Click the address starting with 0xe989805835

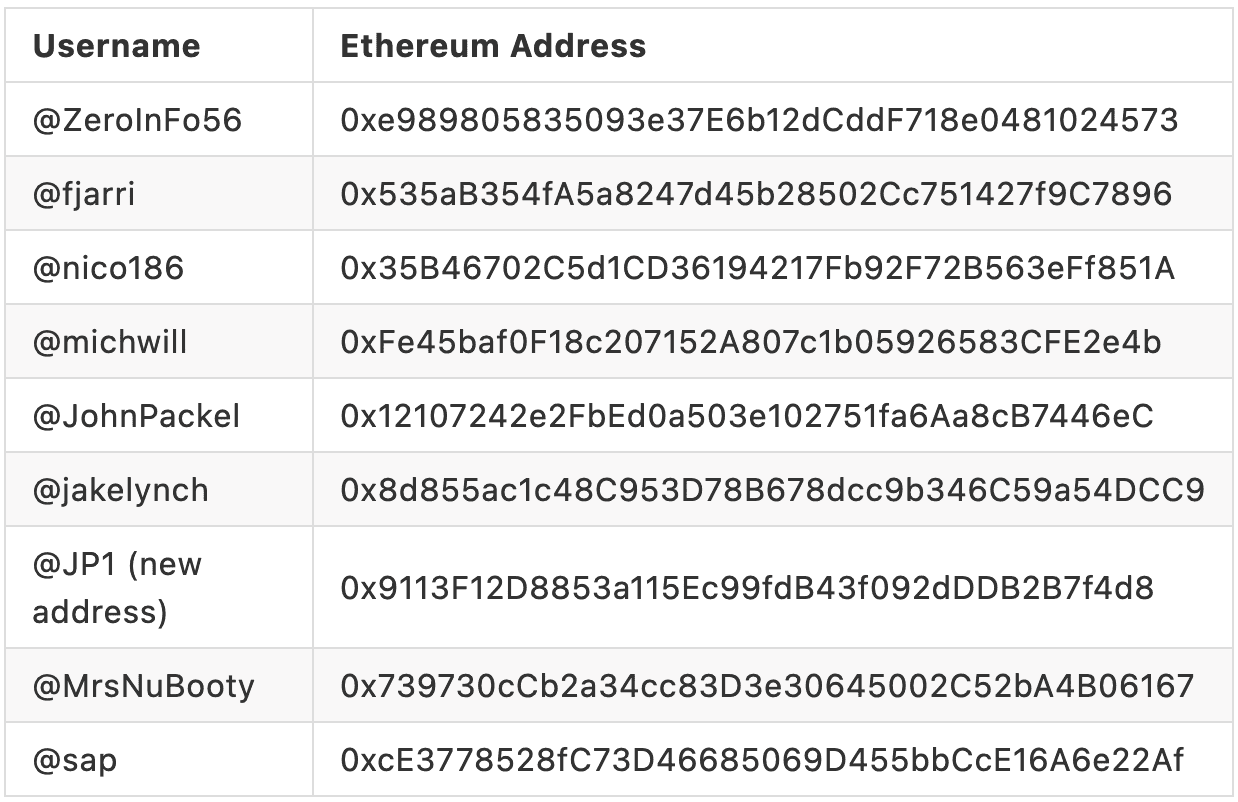[759, 121]
